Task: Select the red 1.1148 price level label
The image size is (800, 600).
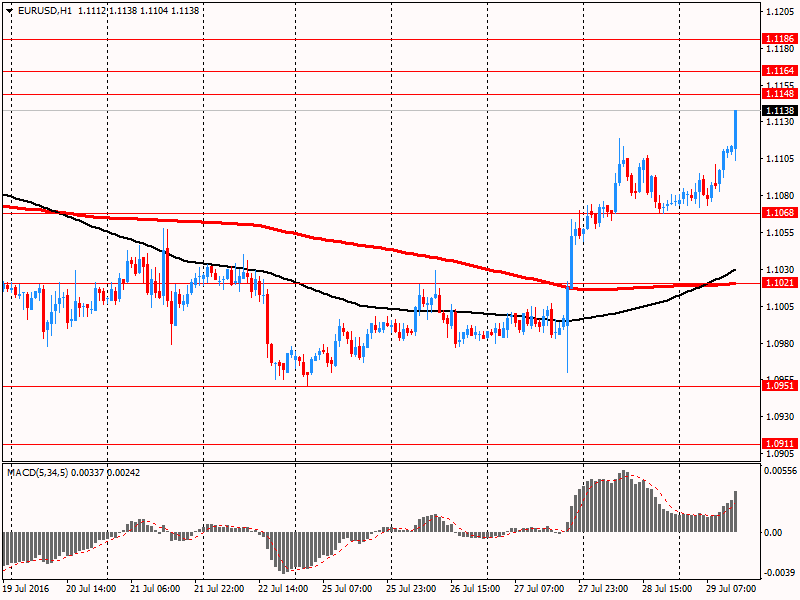Action: pos(780,94)
